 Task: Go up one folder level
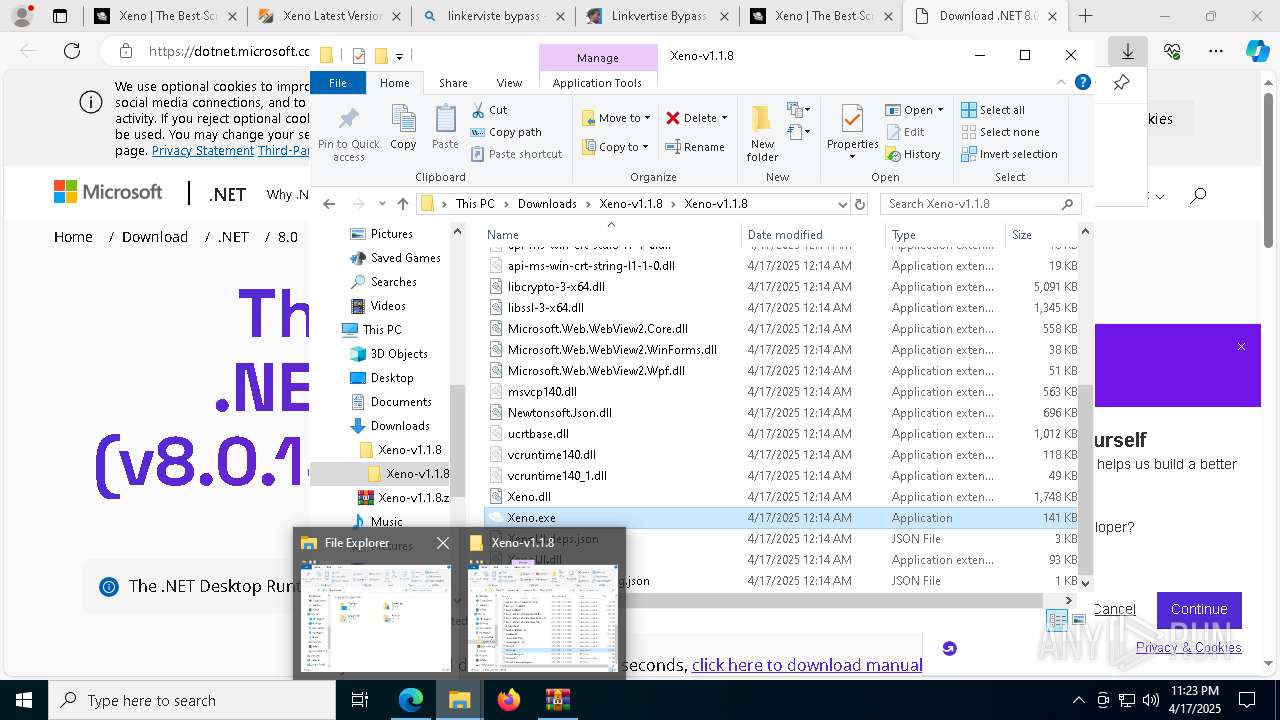[x=402, y=204]
